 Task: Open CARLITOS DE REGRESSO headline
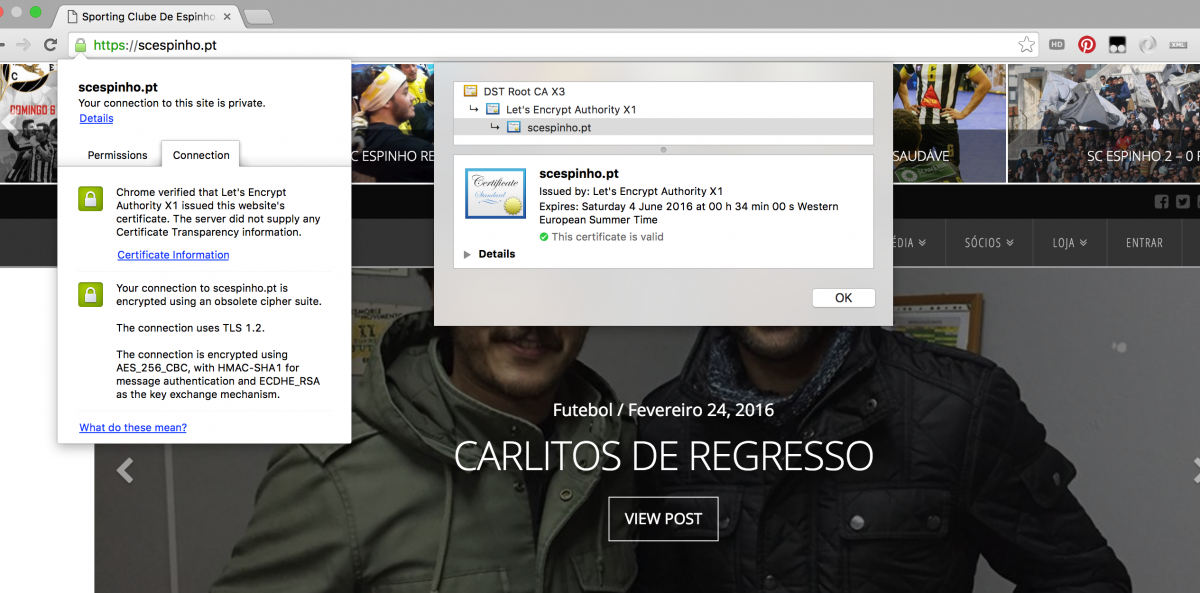(663, 456)
